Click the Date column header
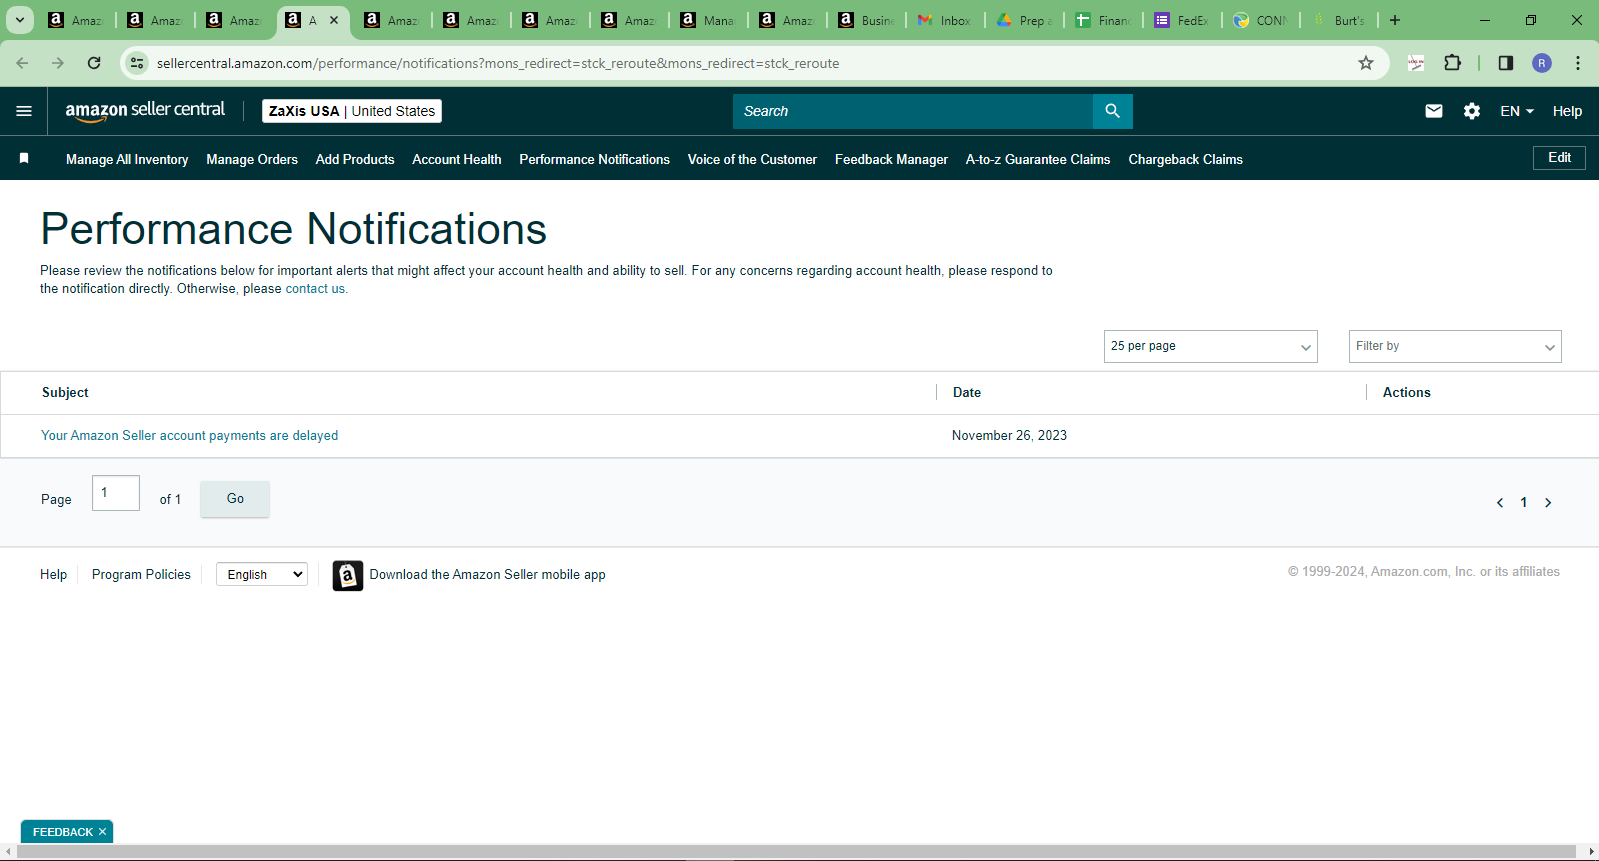1599x861 pixels. coord(967,393)
